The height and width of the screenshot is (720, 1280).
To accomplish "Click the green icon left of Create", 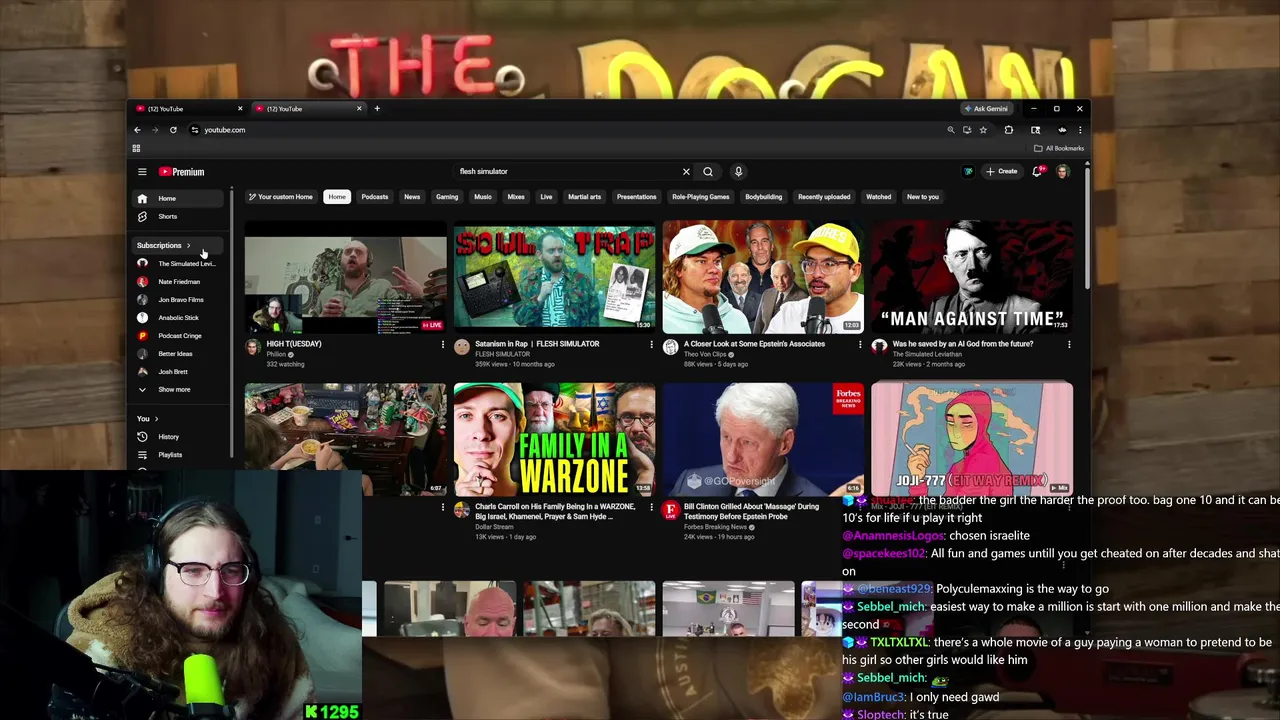I will pyautogui.click(x=968, y=172).
